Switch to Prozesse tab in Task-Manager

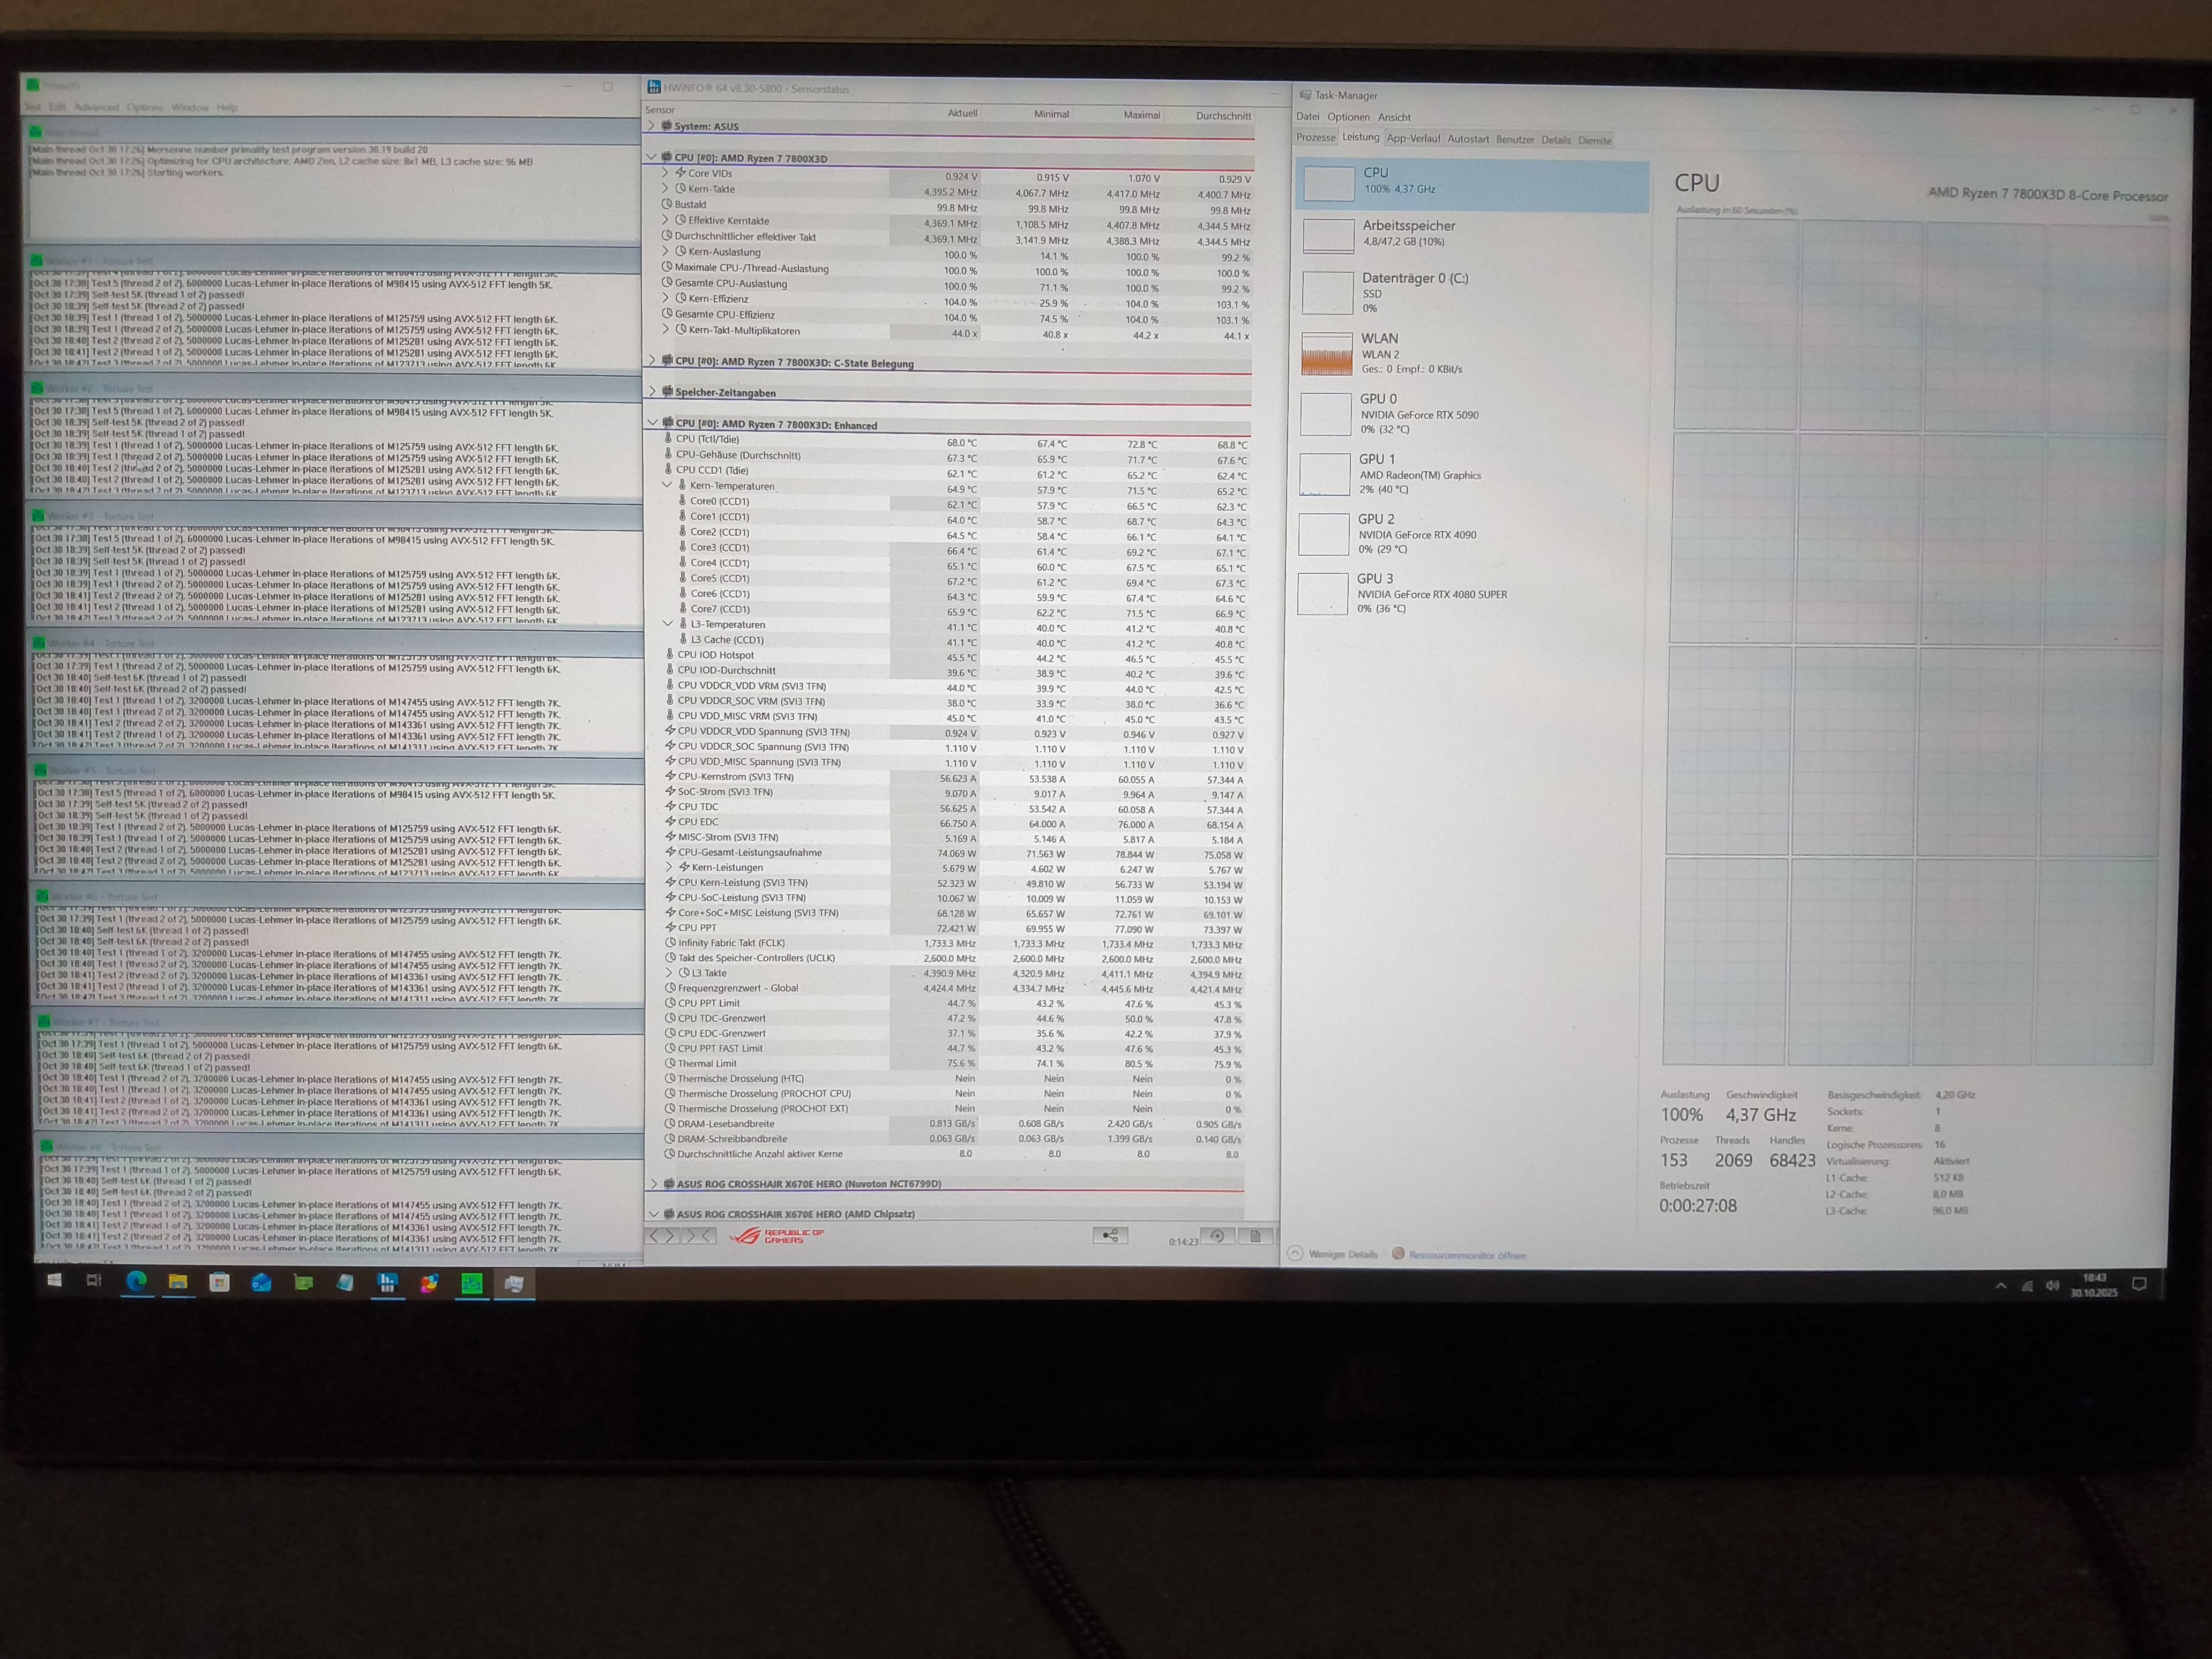[x=1315, y=138]
